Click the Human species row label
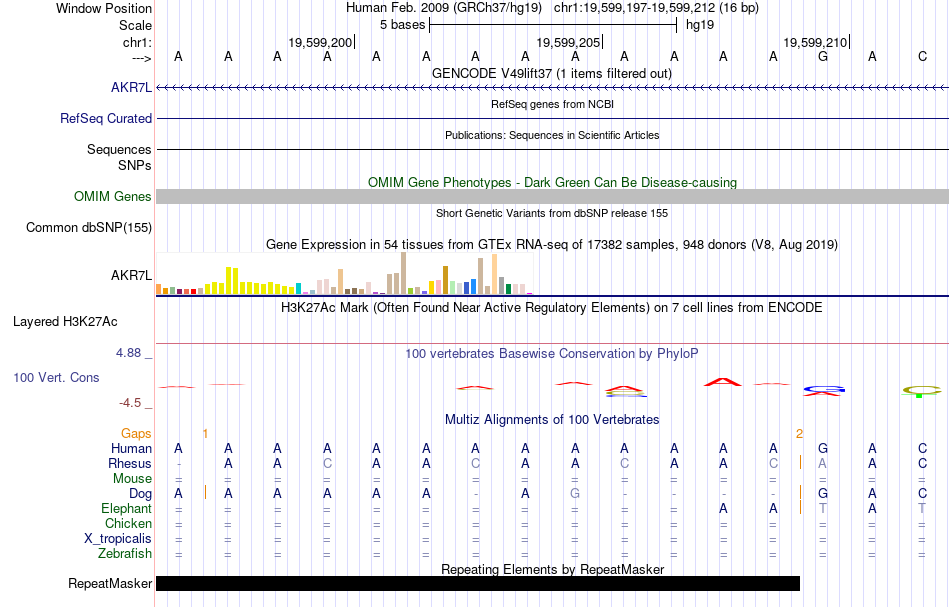The width and height of the screenshot is (950, 607). [131, 448]
